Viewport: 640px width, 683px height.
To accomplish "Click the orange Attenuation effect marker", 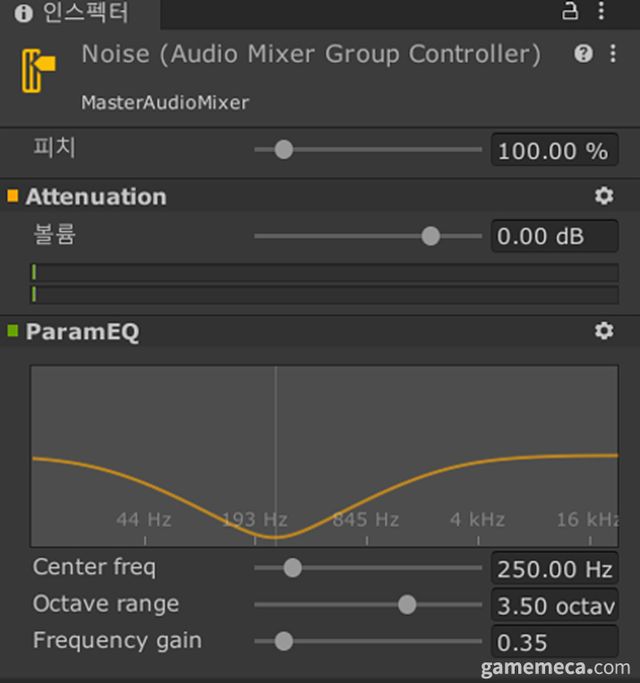I will 13,196.
